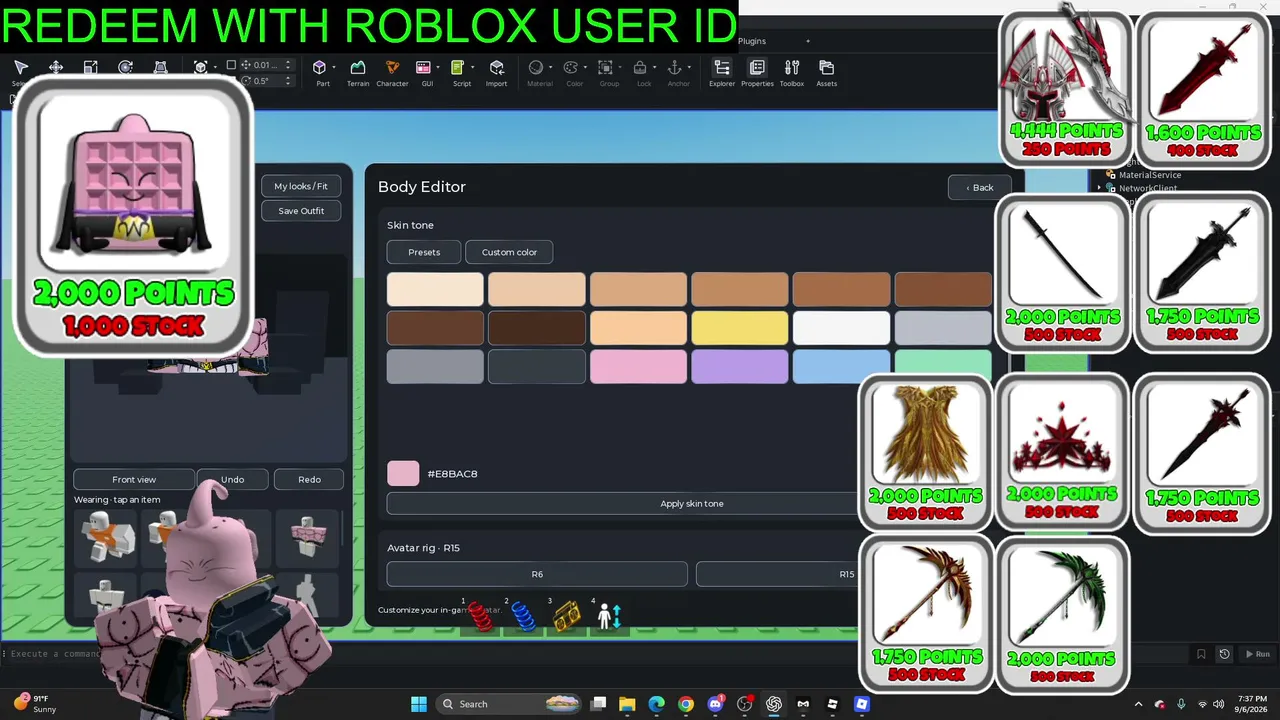Viewport: 1280px width, 720px height.
Task: Select the red coil hotbar item
Action: click(x=481, y=616)
